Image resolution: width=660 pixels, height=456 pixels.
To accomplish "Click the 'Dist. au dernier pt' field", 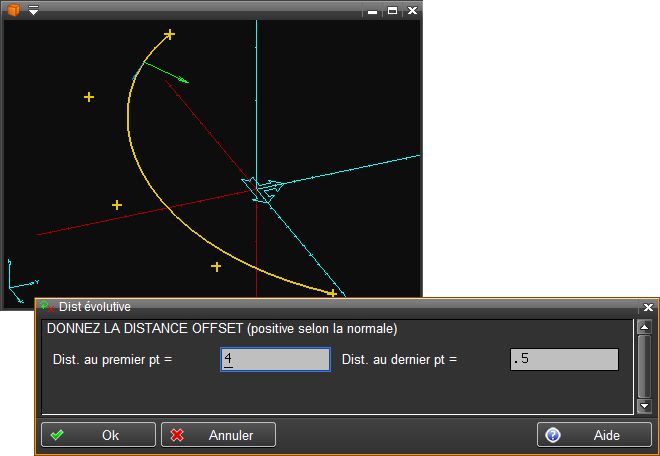I will click(563, 359).
